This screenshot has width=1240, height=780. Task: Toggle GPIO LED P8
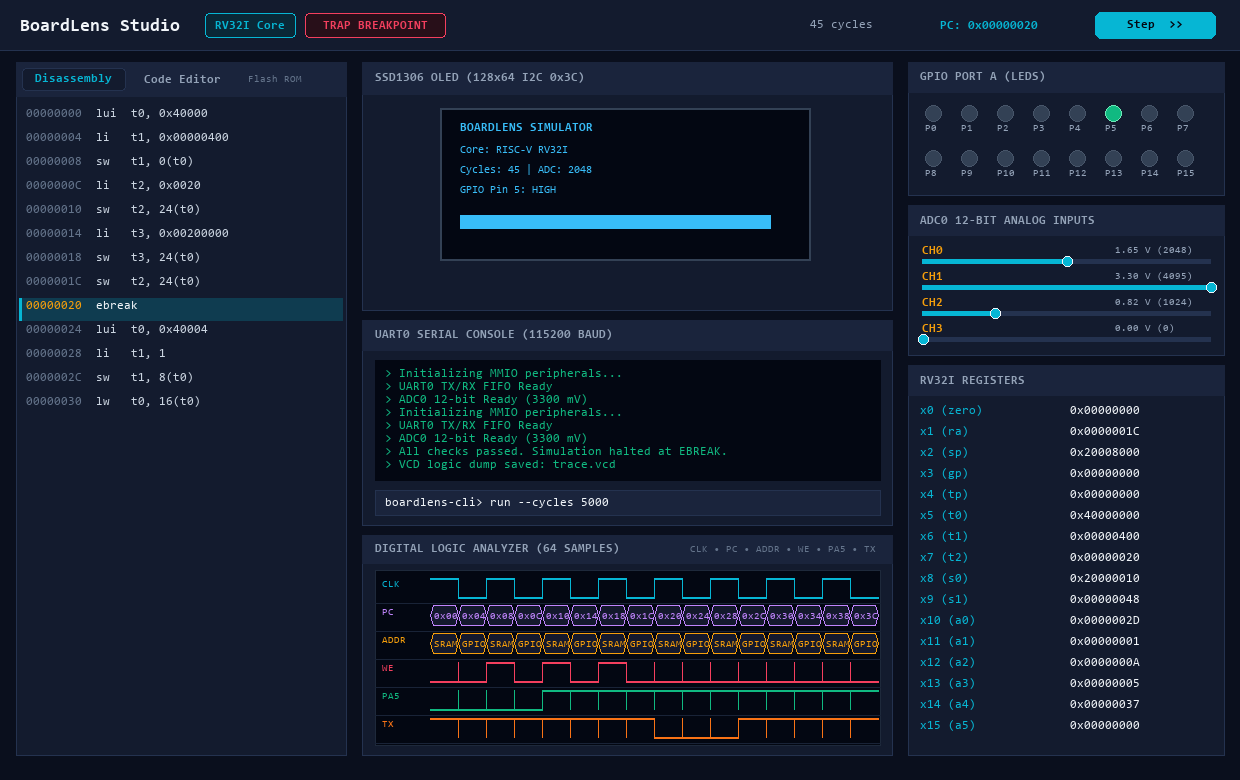[933, 158]
